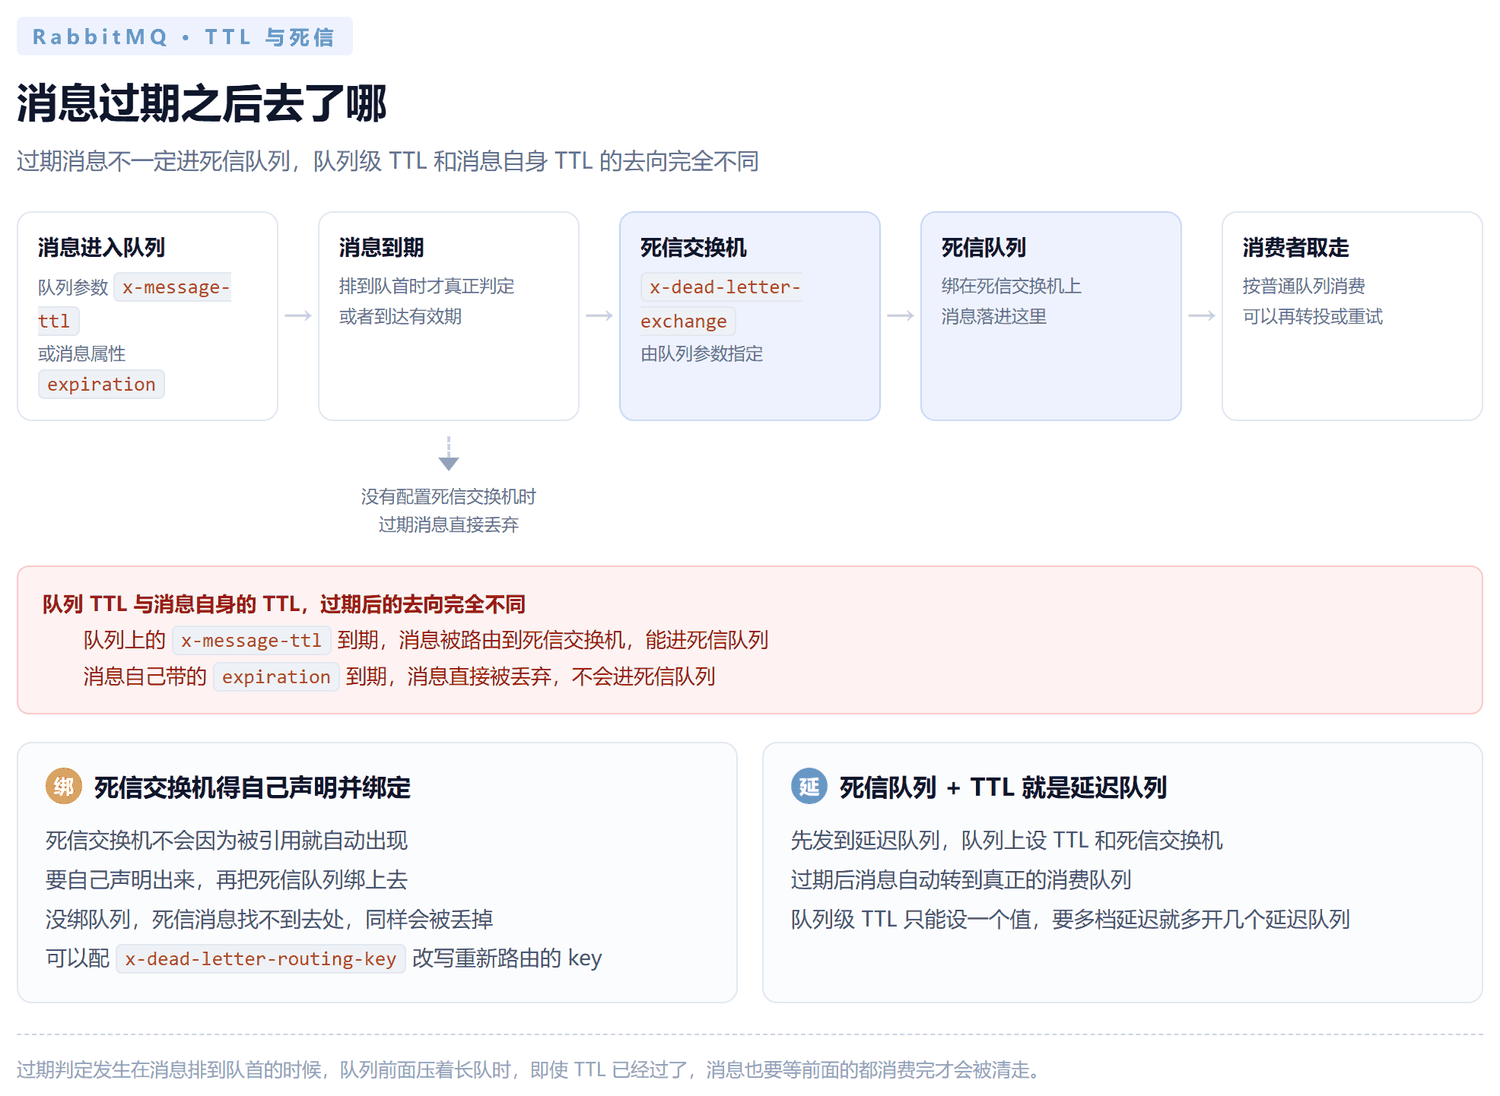Click the line 或者到达有效期
The image size is (1500, 1096).
(400, 316)
